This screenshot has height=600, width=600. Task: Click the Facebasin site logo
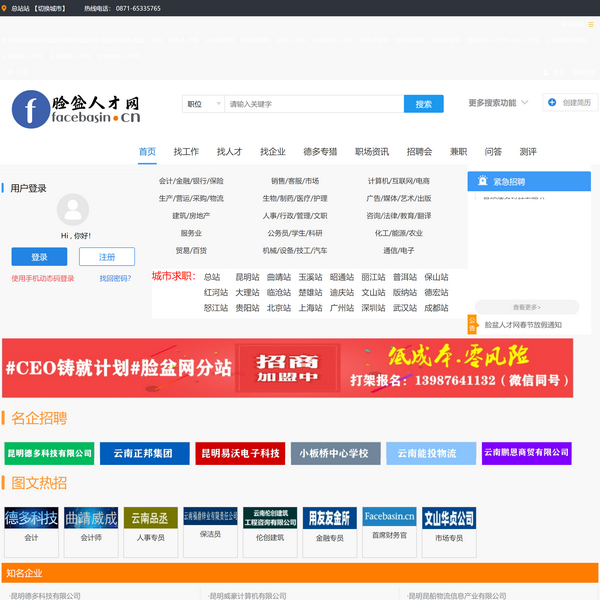tap(76, 108)
